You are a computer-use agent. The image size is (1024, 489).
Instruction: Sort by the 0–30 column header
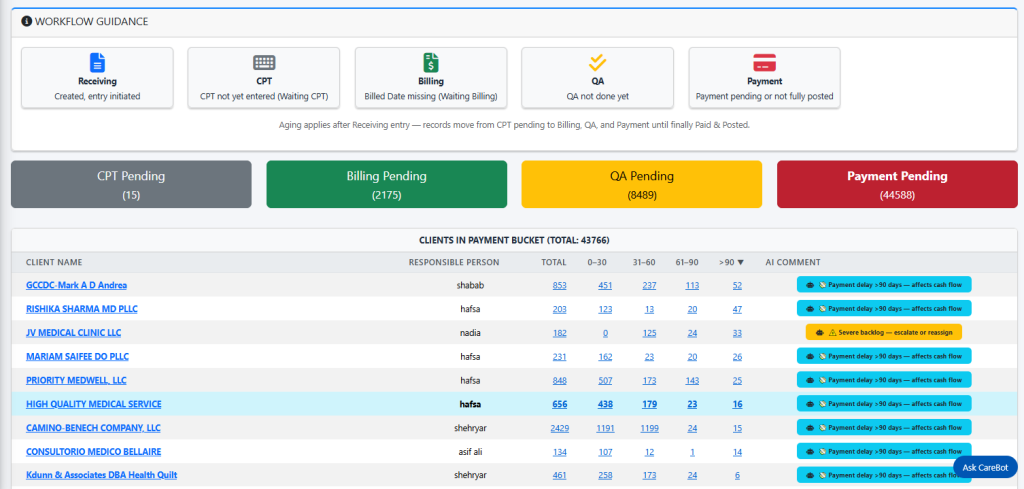click(x=597, y=262)
